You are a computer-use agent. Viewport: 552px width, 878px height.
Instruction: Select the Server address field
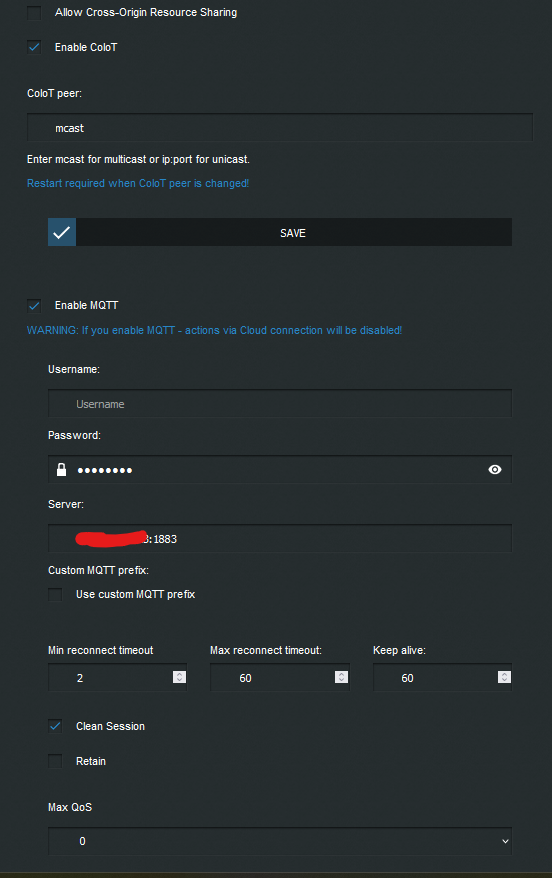(x=280, y=539)
